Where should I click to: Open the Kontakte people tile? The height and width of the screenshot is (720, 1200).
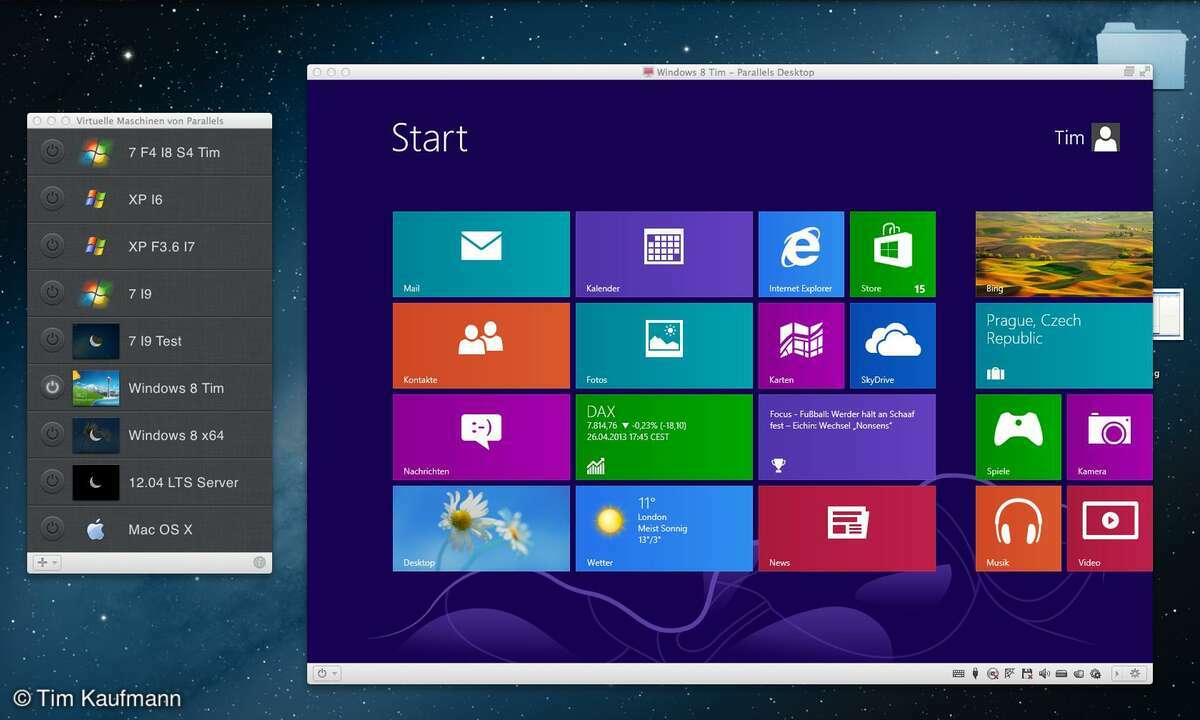pos(481,345)
